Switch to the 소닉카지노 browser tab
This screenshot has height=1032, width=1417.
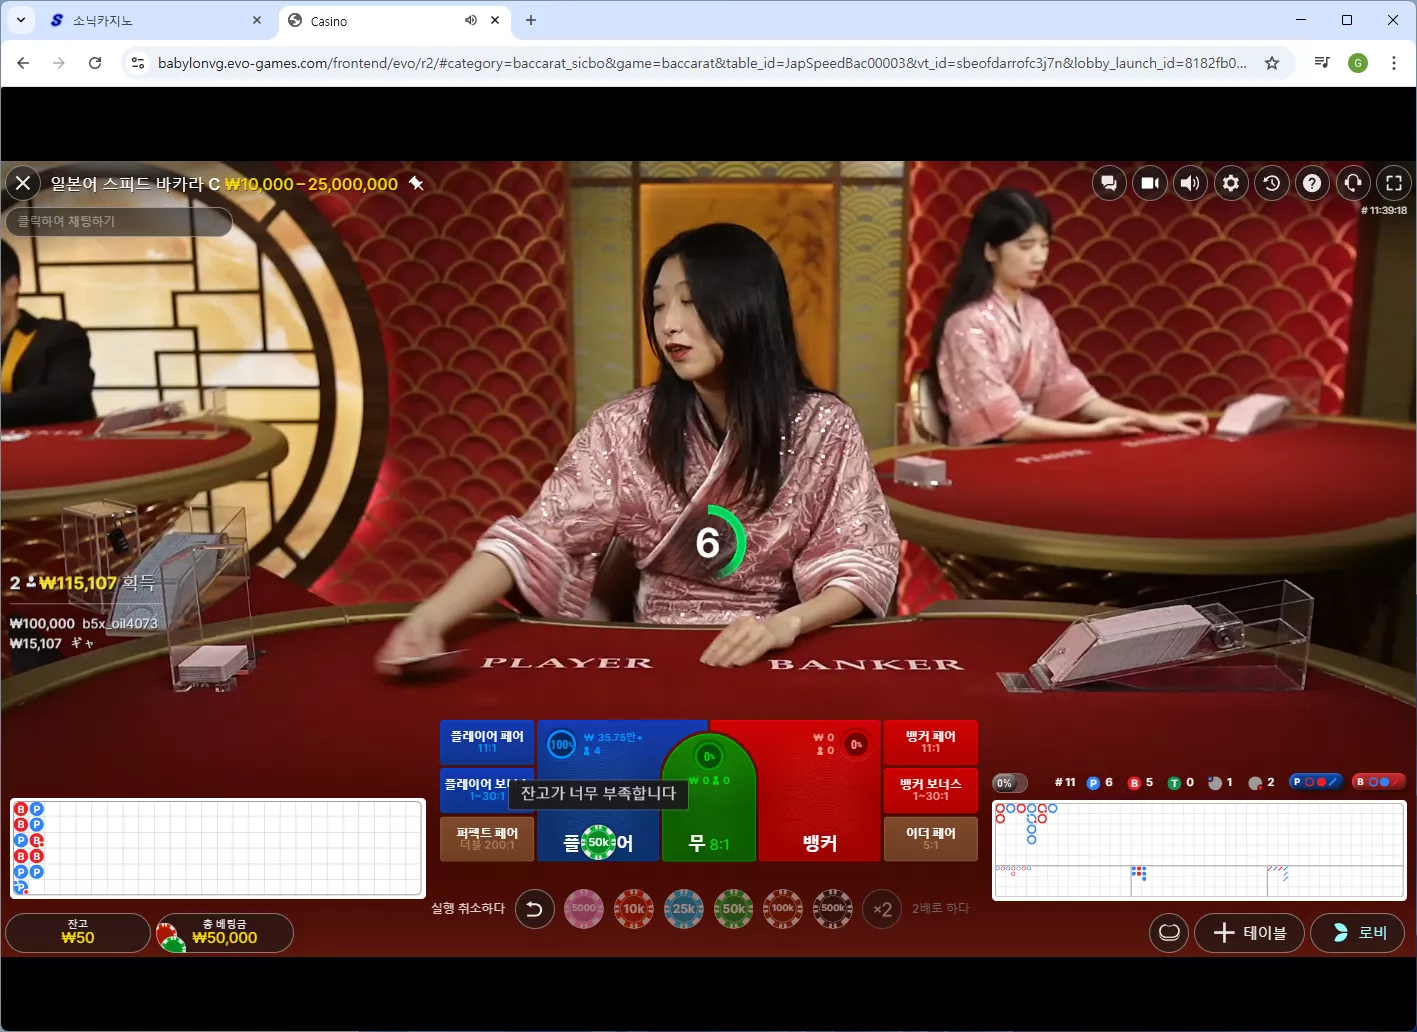click(x=151, y=20)
